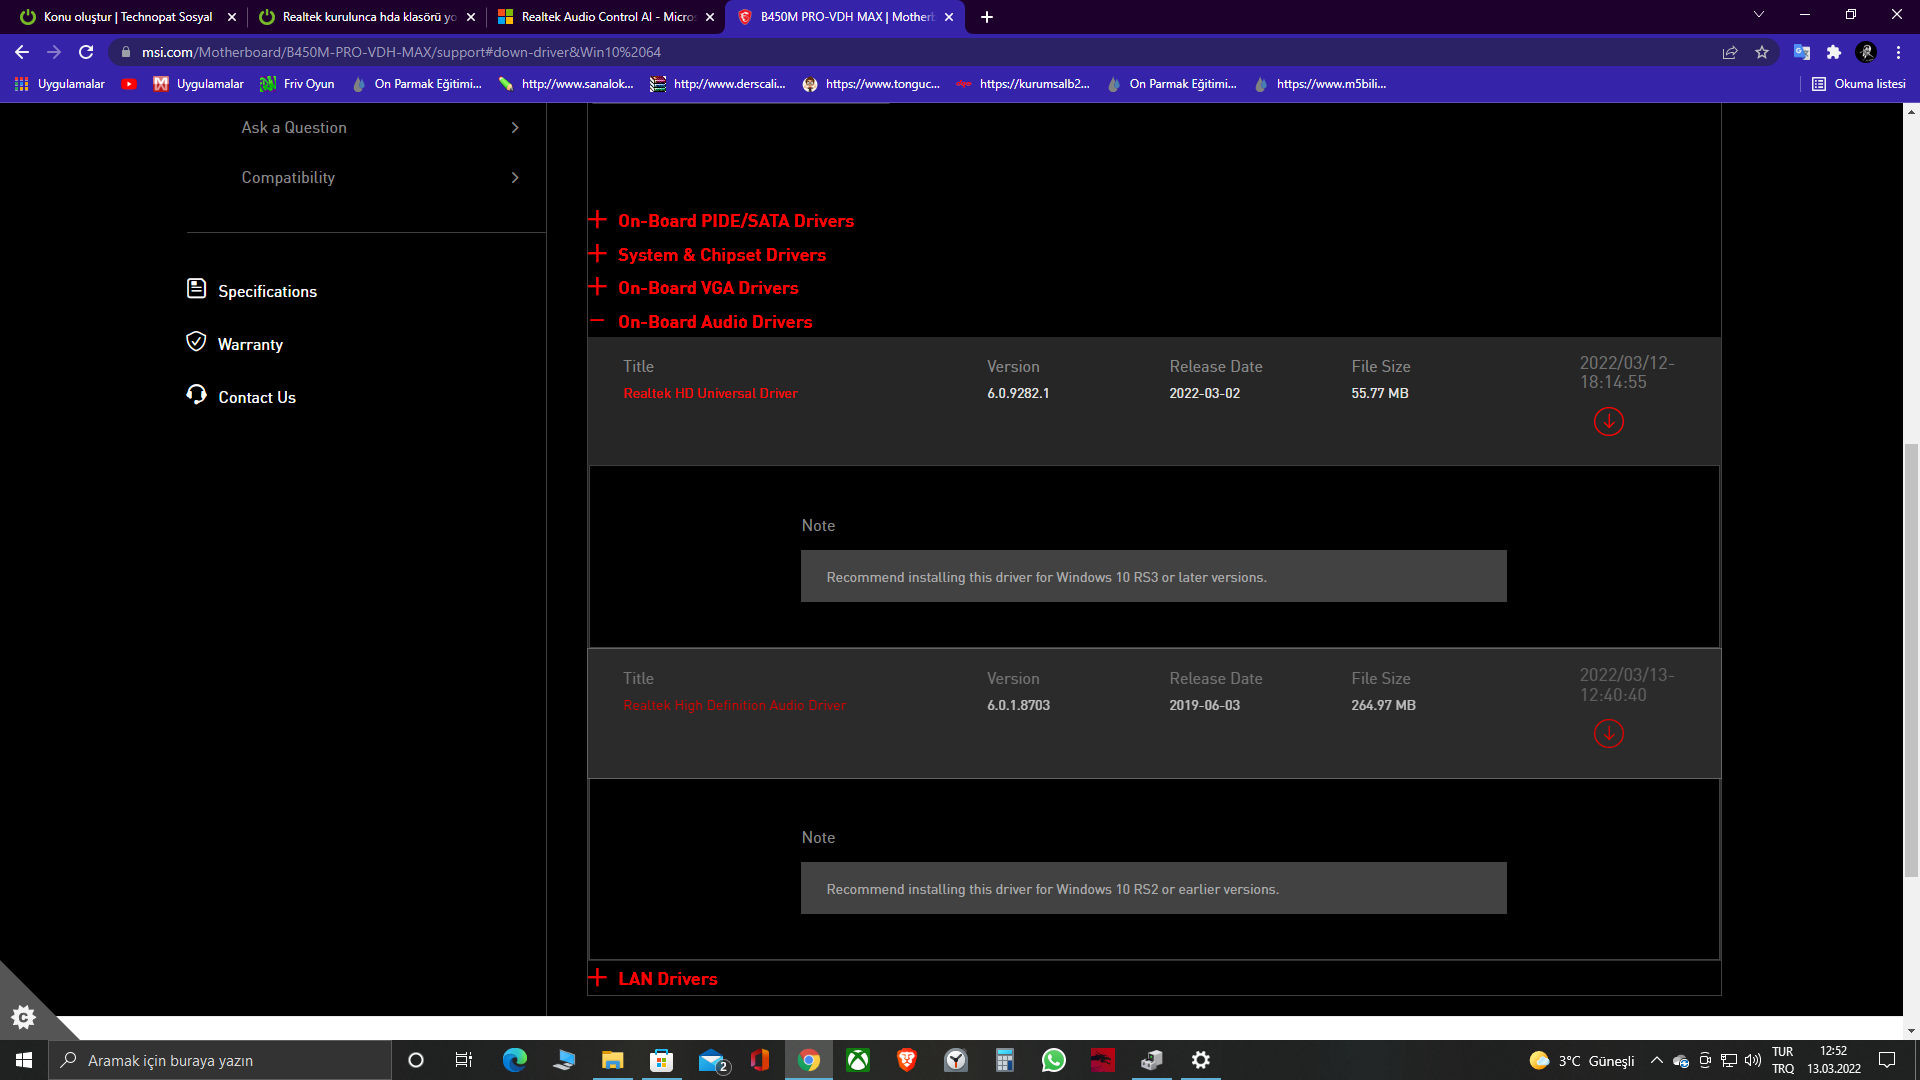Download the Realtek HD Universal Driver
Screen dimensions: 1920x1080
[x=1608, y=422]
